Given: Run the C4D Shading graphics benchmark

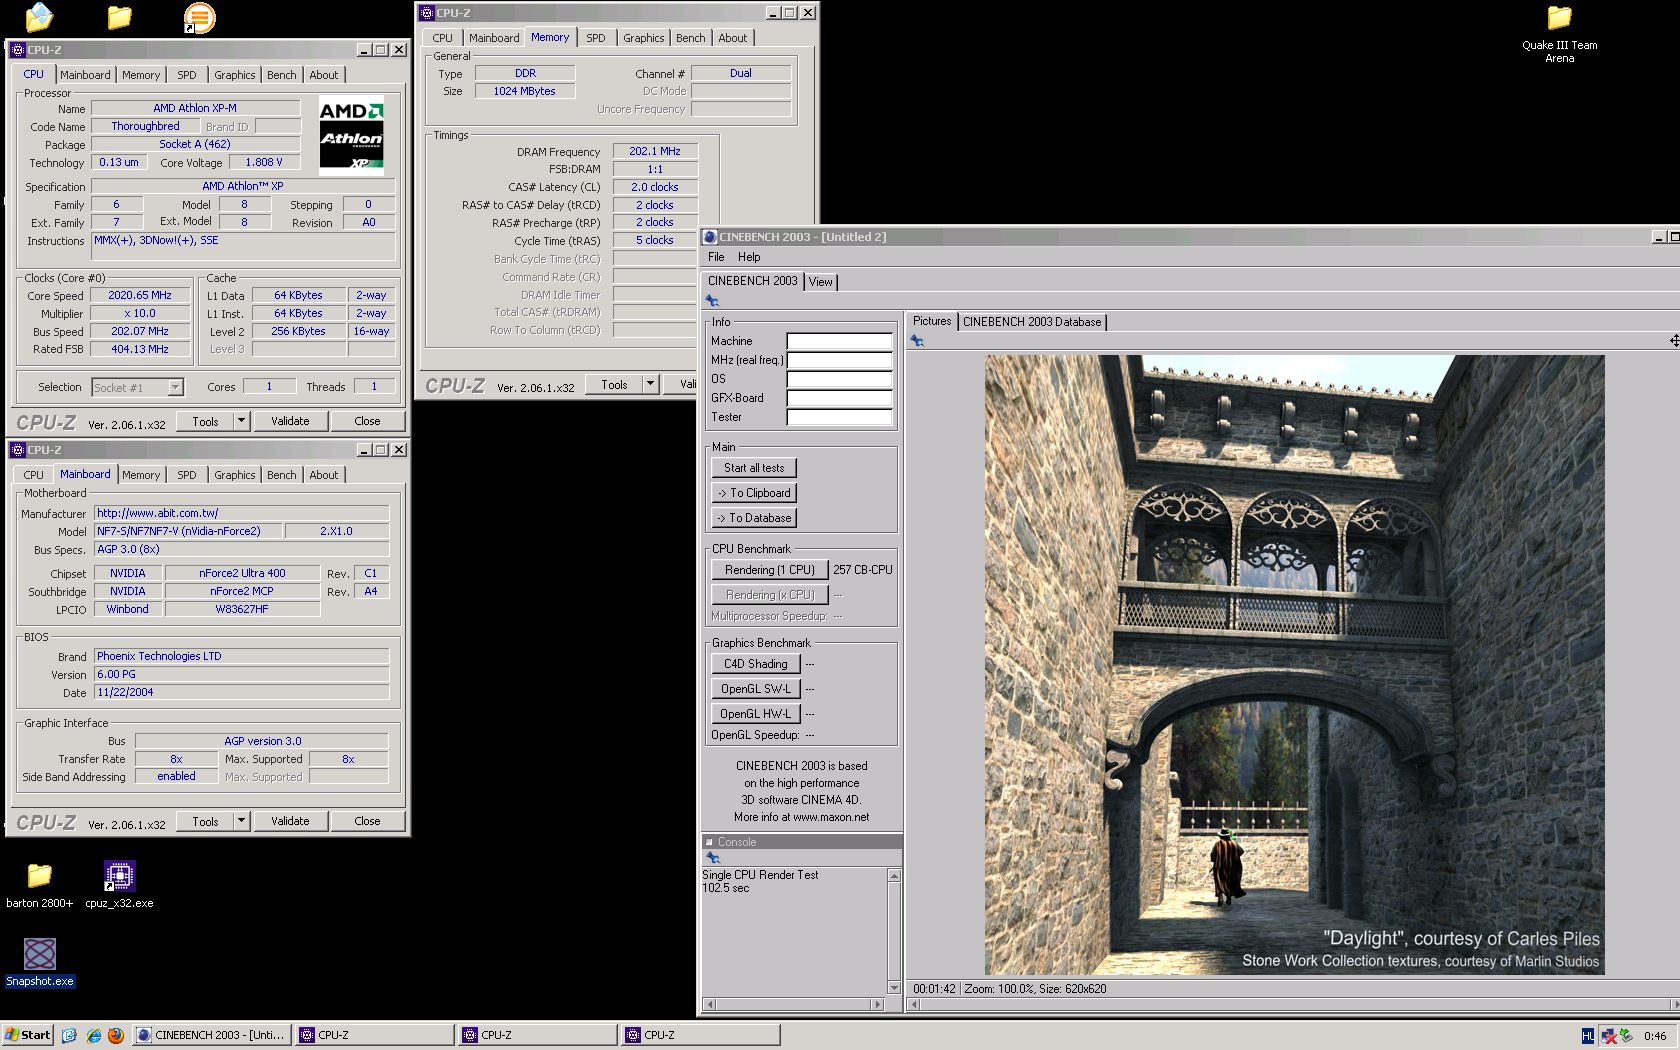Looking at the screenshot, I should [756, 664].
